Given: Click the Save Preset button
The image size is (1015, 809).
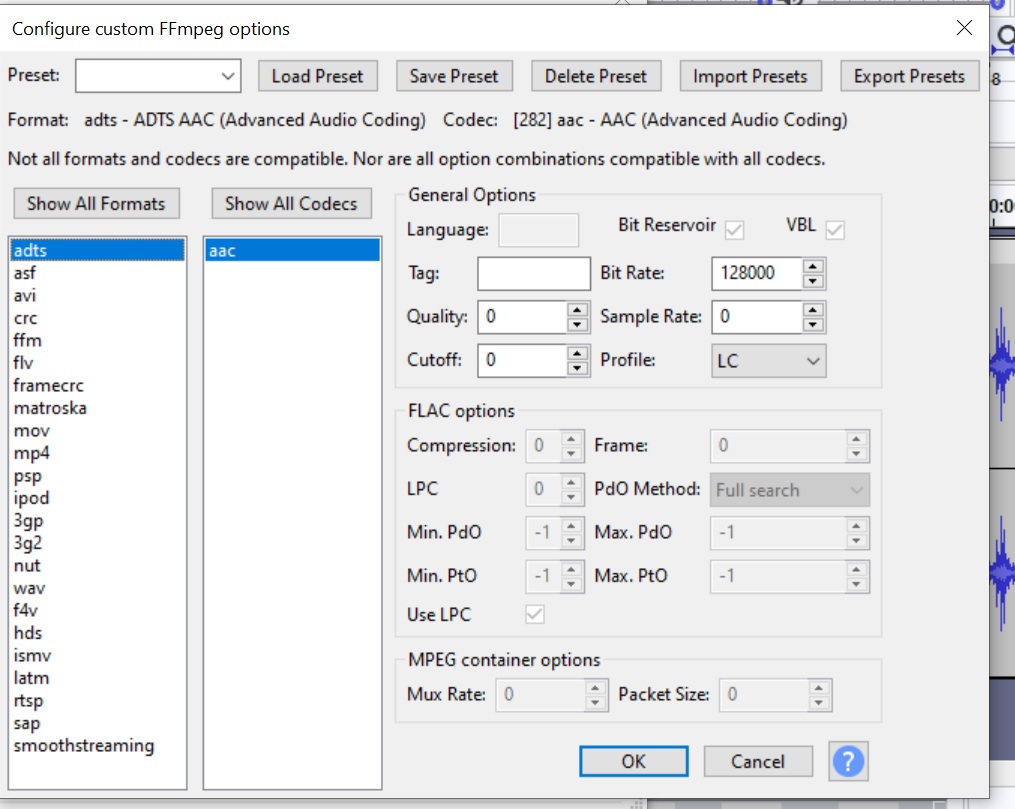Looking at the screenshot, I should (x=454, y=76).
